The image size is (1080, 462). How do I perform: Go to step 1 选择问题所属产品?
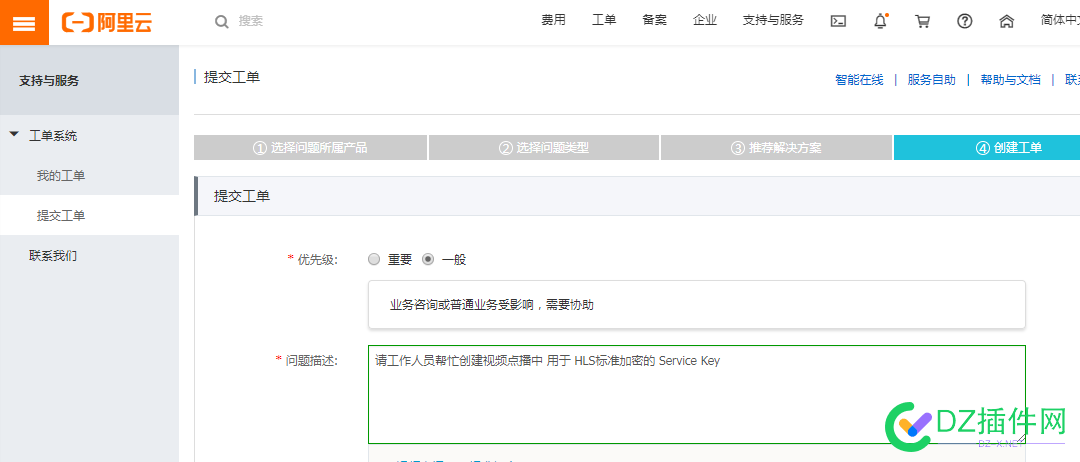click(x=311, y=147)
